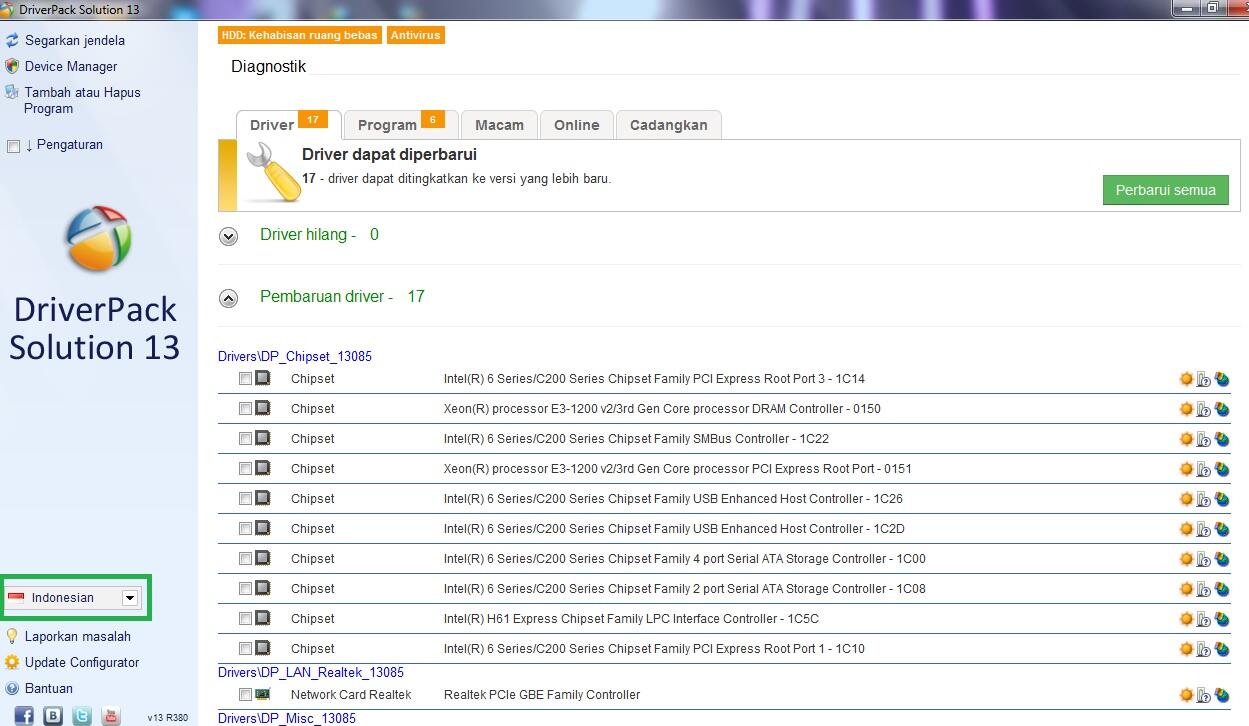
Task: Click the 'Perbarui semua' button
Action: pos(1166,190)
